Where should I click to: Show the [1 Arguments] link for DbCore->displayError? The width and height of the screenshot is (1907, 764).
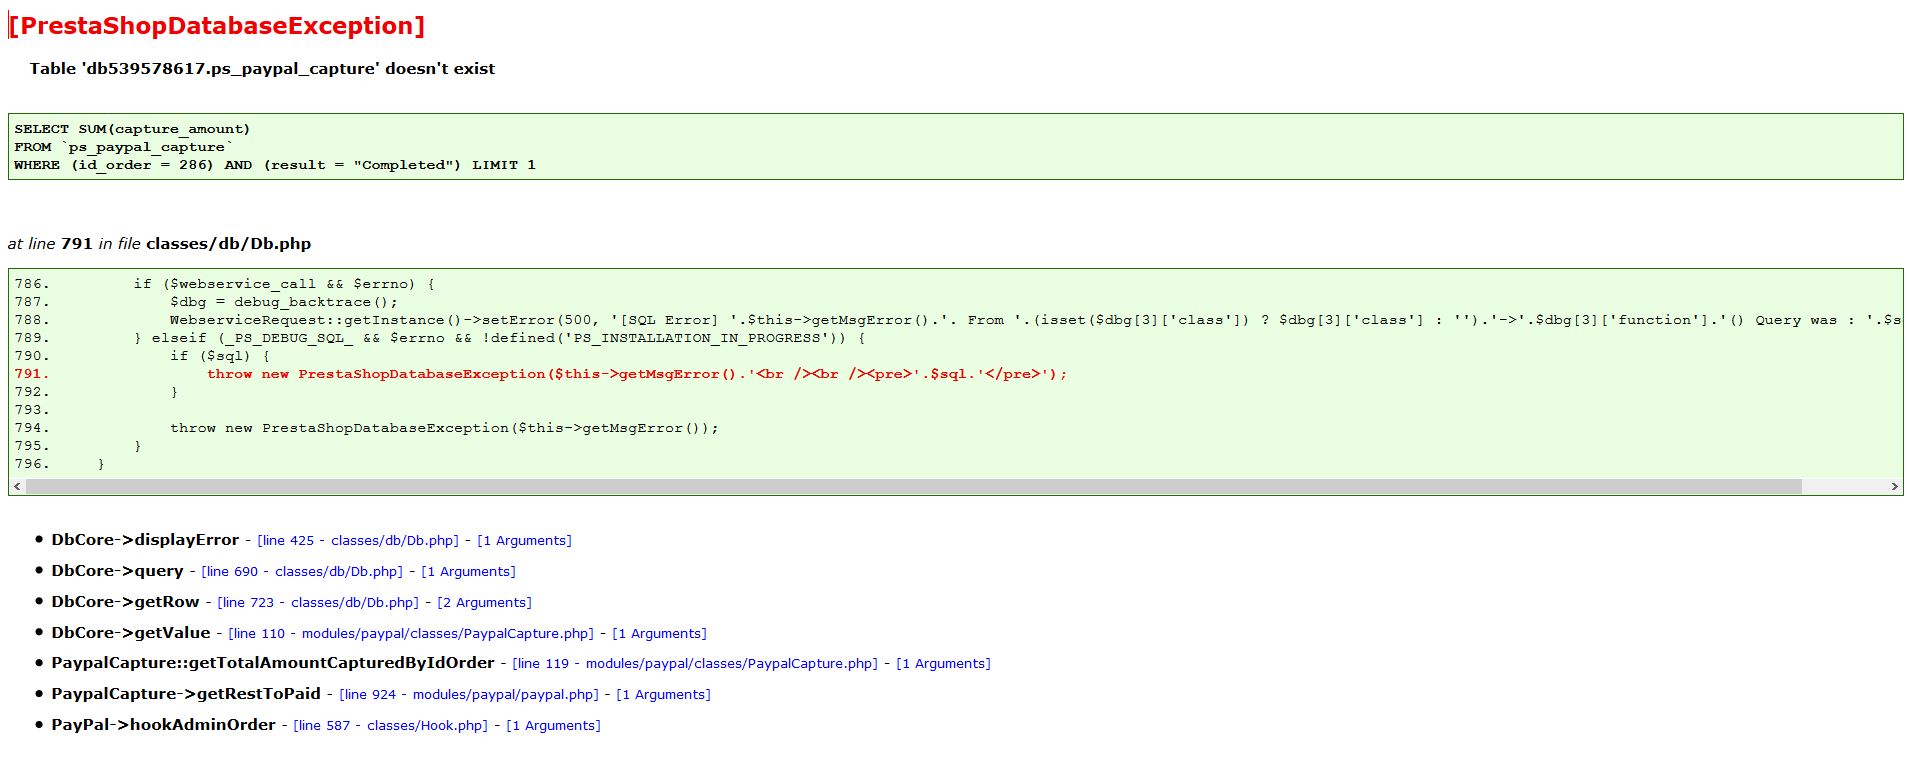click(x=524, y=541)
